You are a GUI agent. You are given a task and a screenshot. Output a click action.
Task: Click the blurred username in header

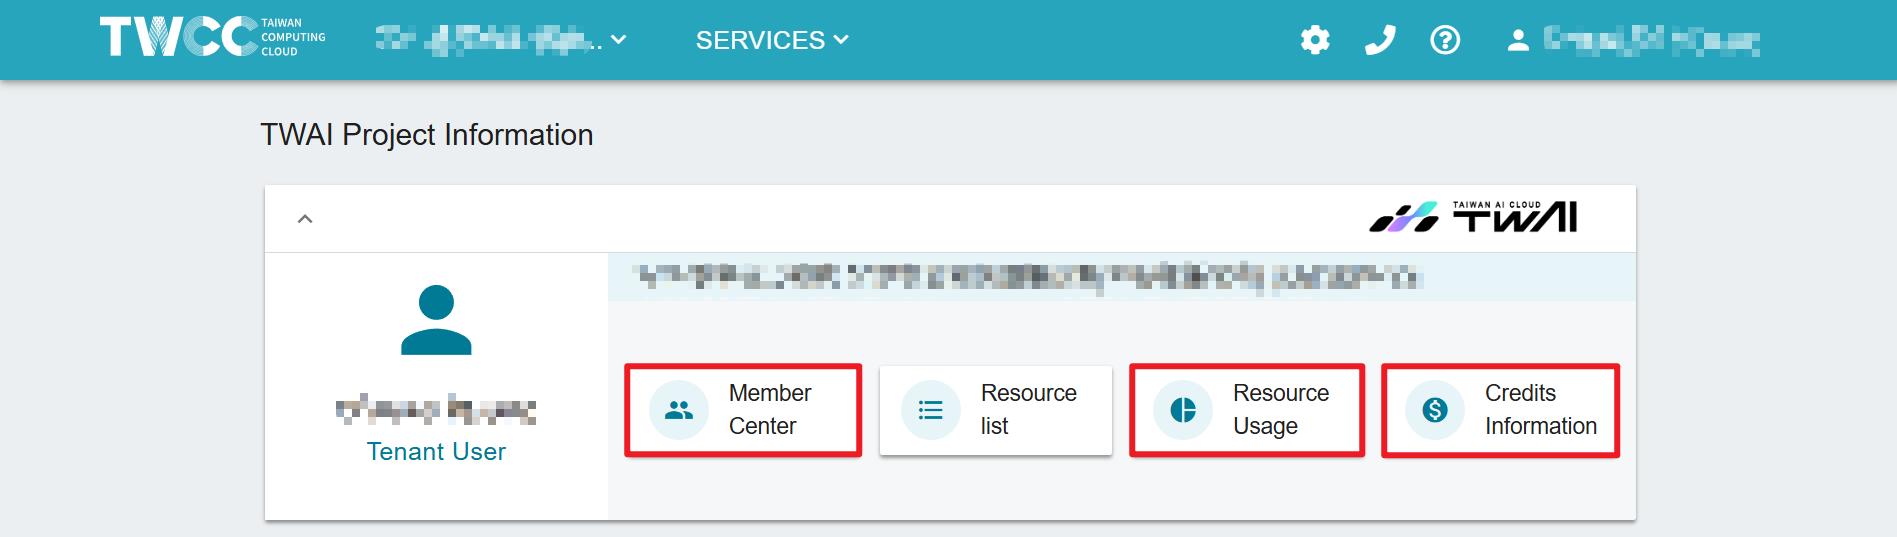(x=1650, y=40)
